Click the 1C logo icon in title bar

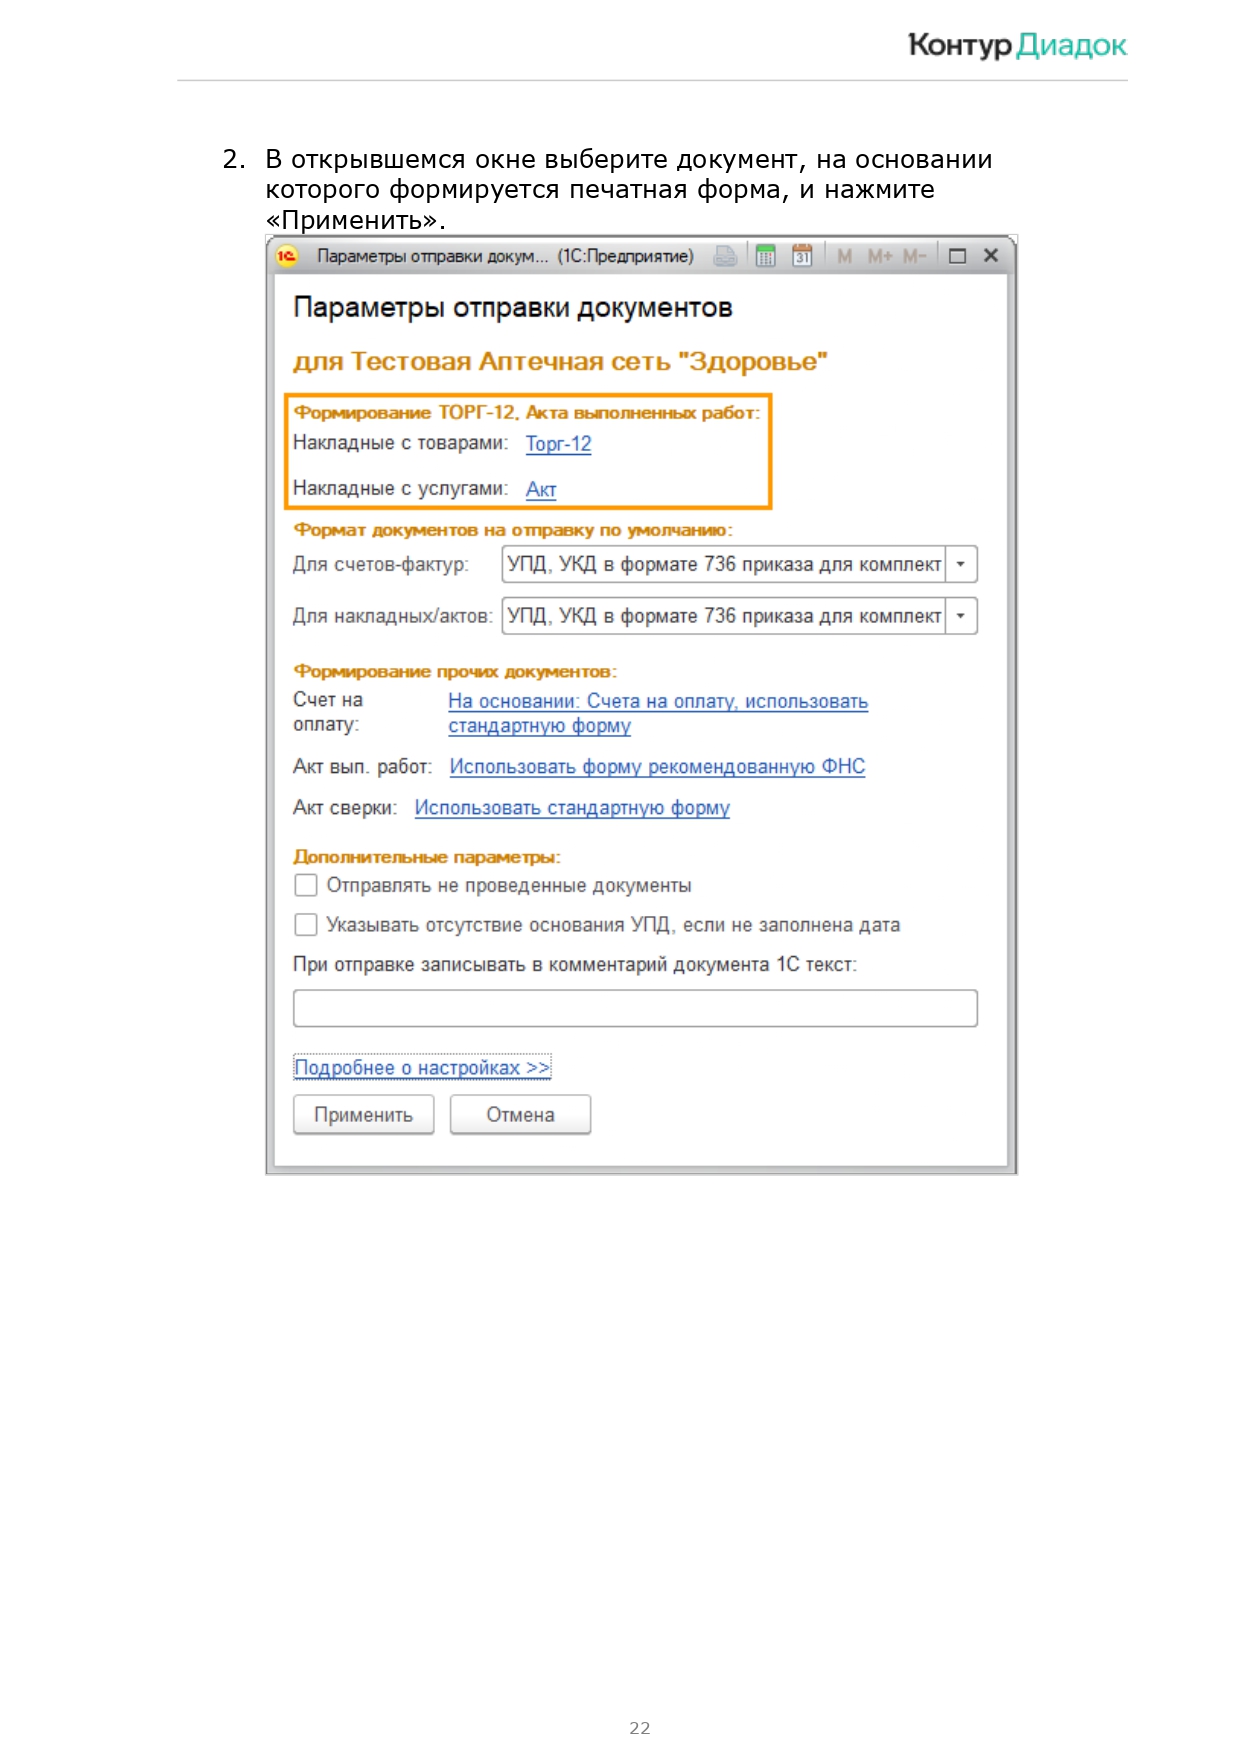pyautogui.click(x=287, y=256)
